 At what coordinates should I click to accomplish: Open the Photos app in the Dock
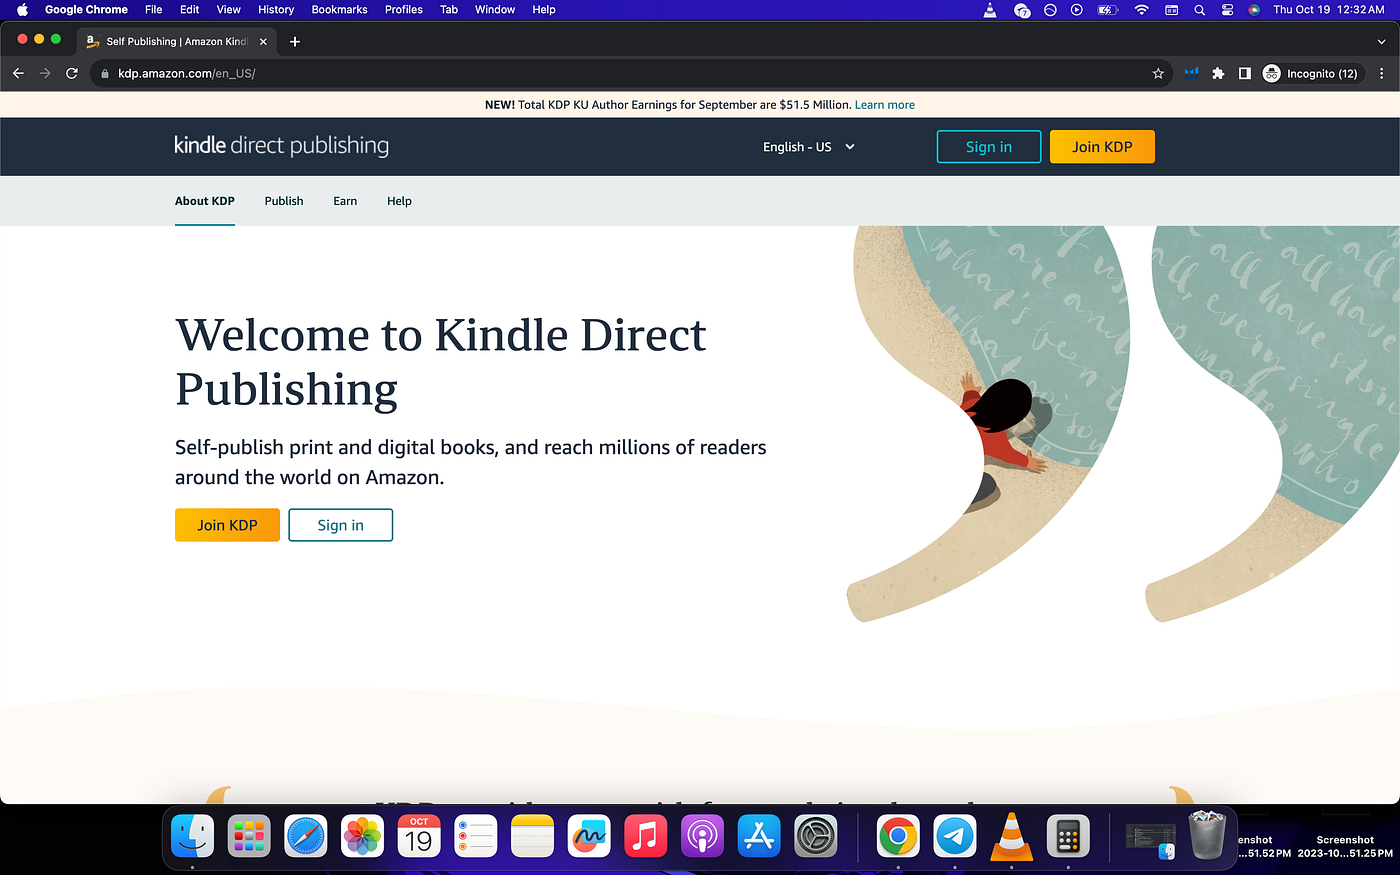point(362,836)
